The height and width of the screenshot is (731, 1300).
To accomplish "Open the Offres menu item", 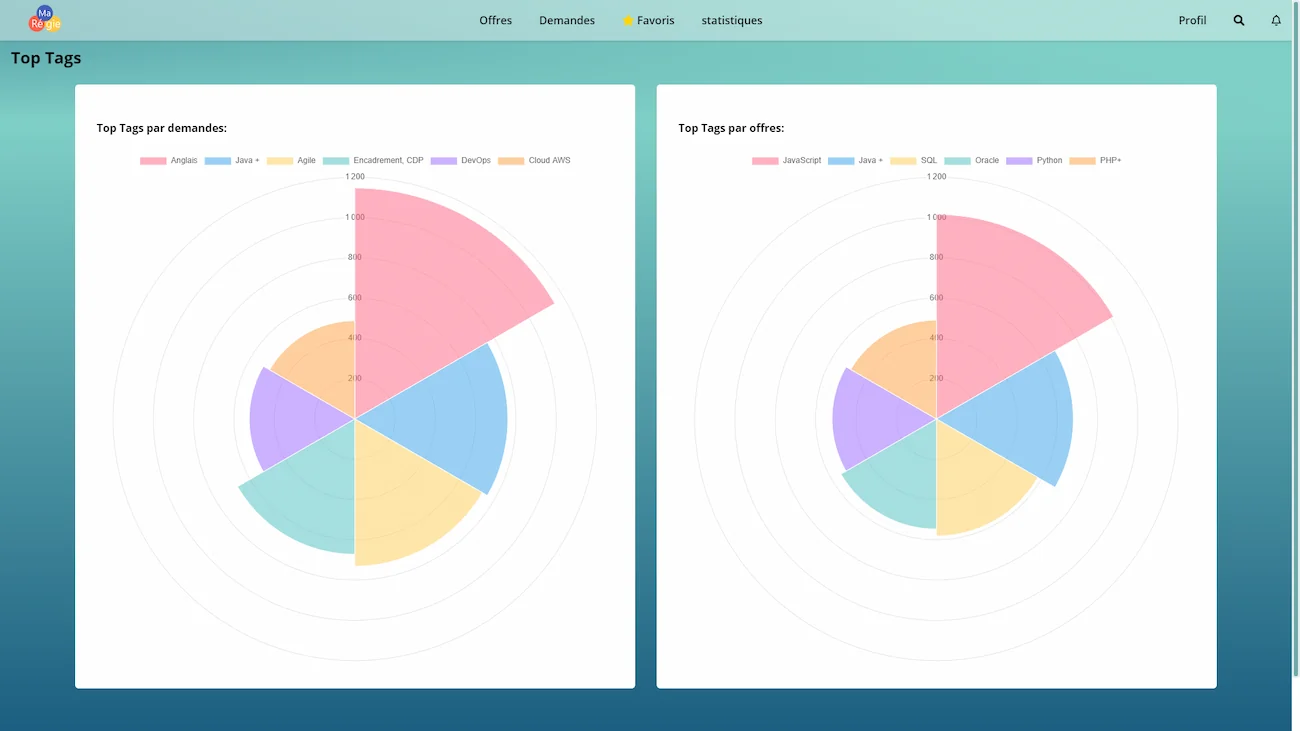I will point(495,20).
